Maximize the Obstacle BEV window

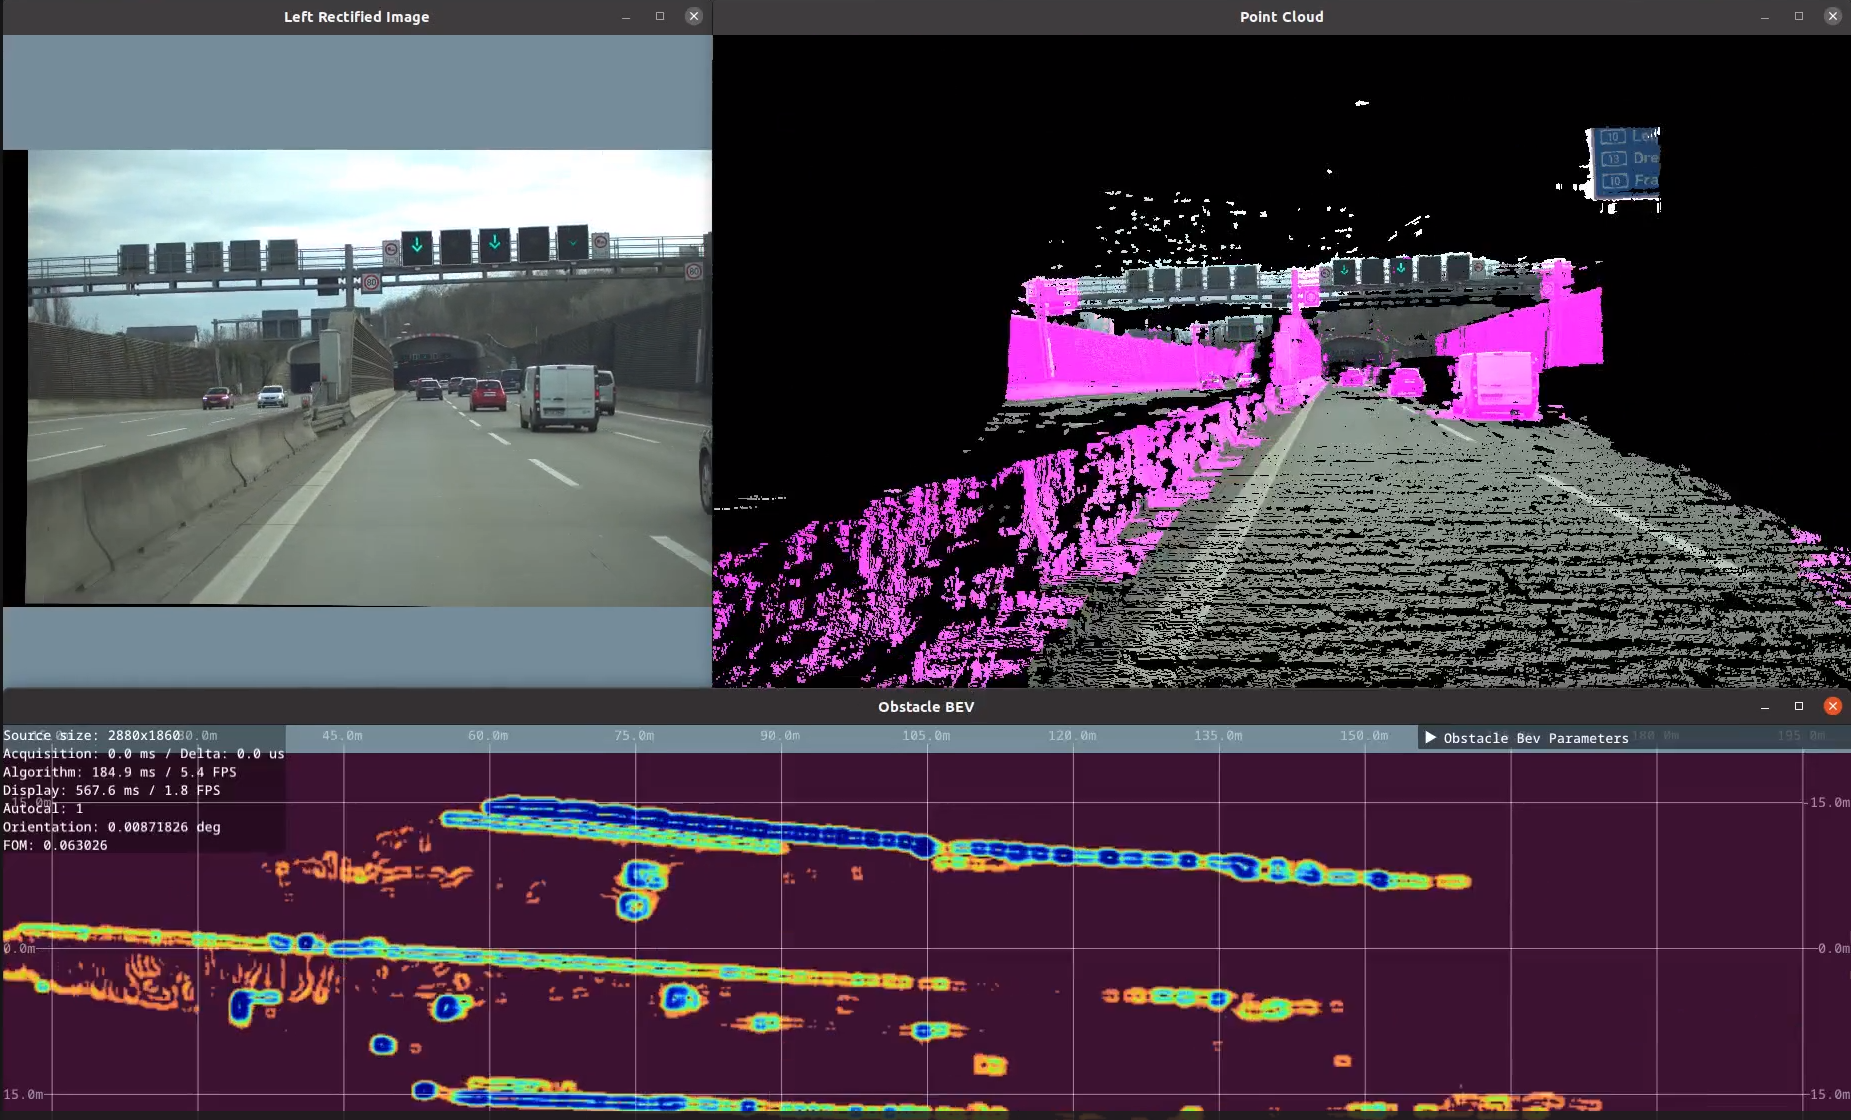click(1799, 706)
